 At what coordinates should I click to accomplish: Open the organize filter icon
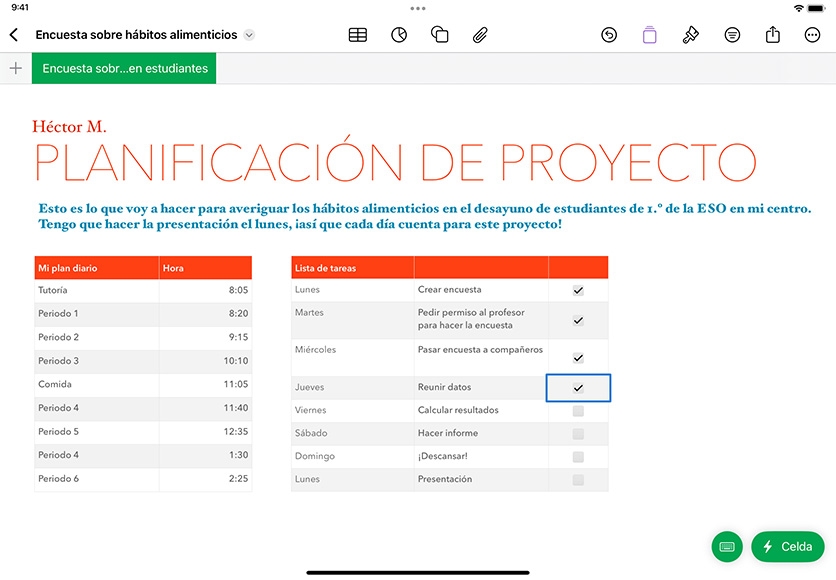[x=732, y=35]
